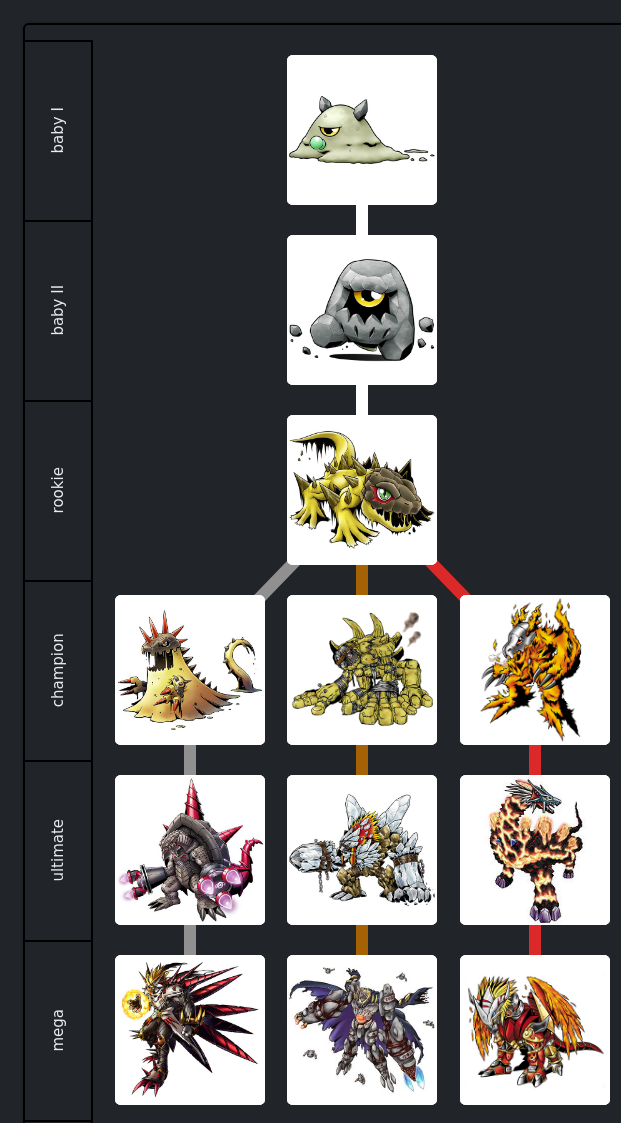
Task: Click the baby II stage label
Action: 58,310
